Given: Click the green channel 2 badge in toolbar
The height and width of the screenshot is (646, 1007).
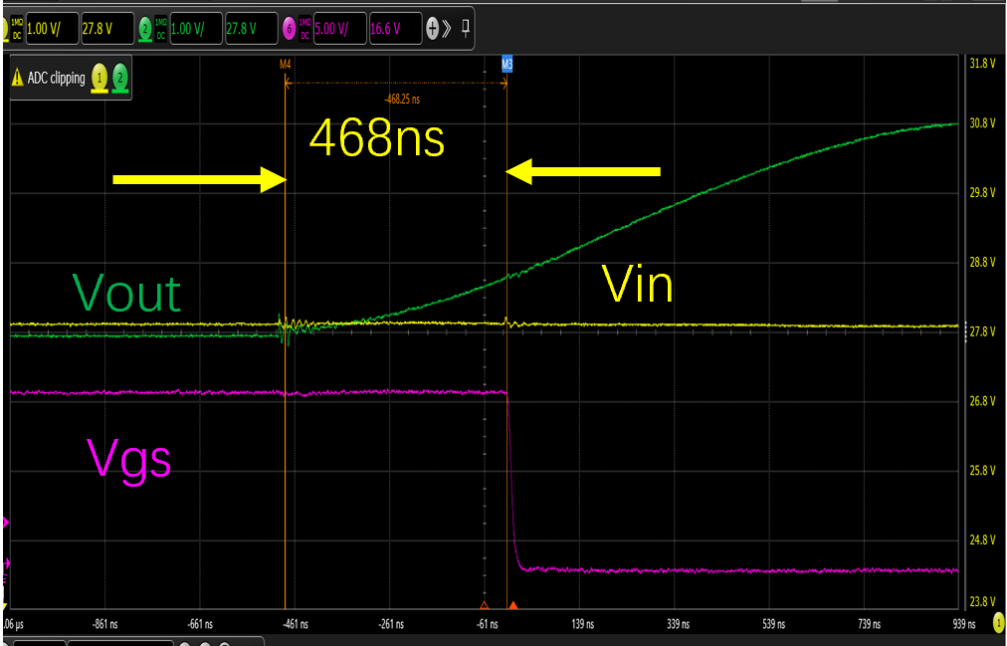Looking at the screenshot, I should (x=146, y=29).
